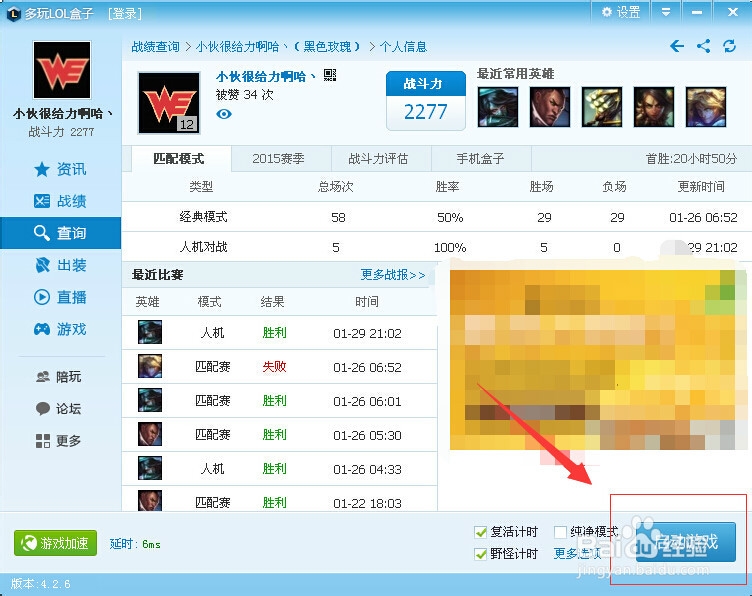752x596 pixels.
Task: Click the [登录] login link
Action: click(125, 13)
